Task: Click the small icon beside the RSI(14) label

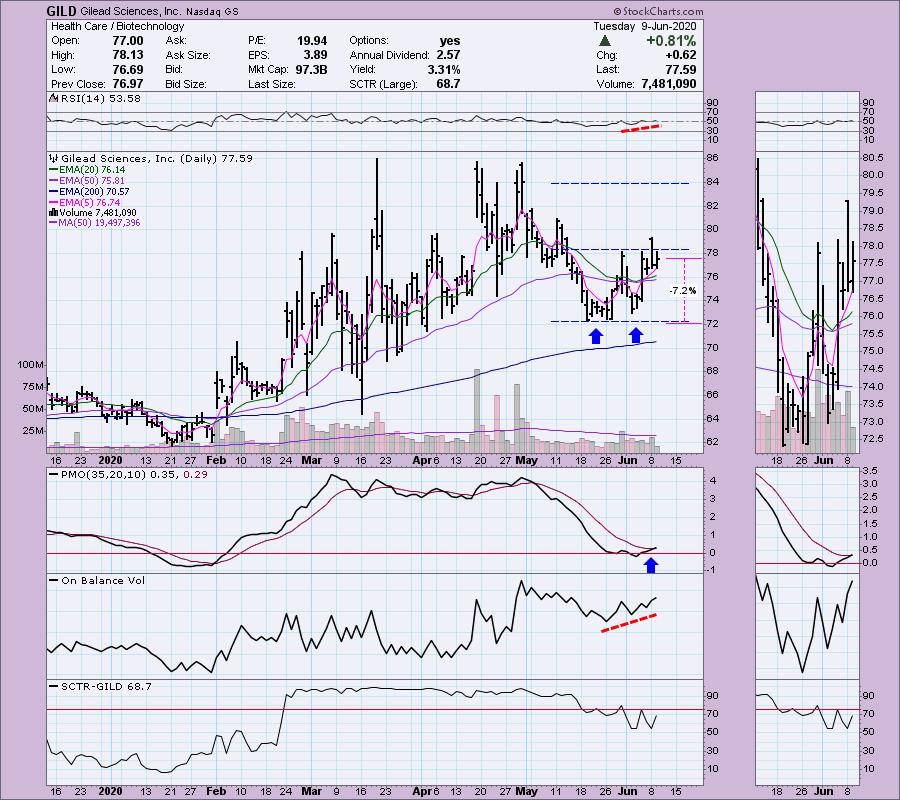Action: [54, 98]
